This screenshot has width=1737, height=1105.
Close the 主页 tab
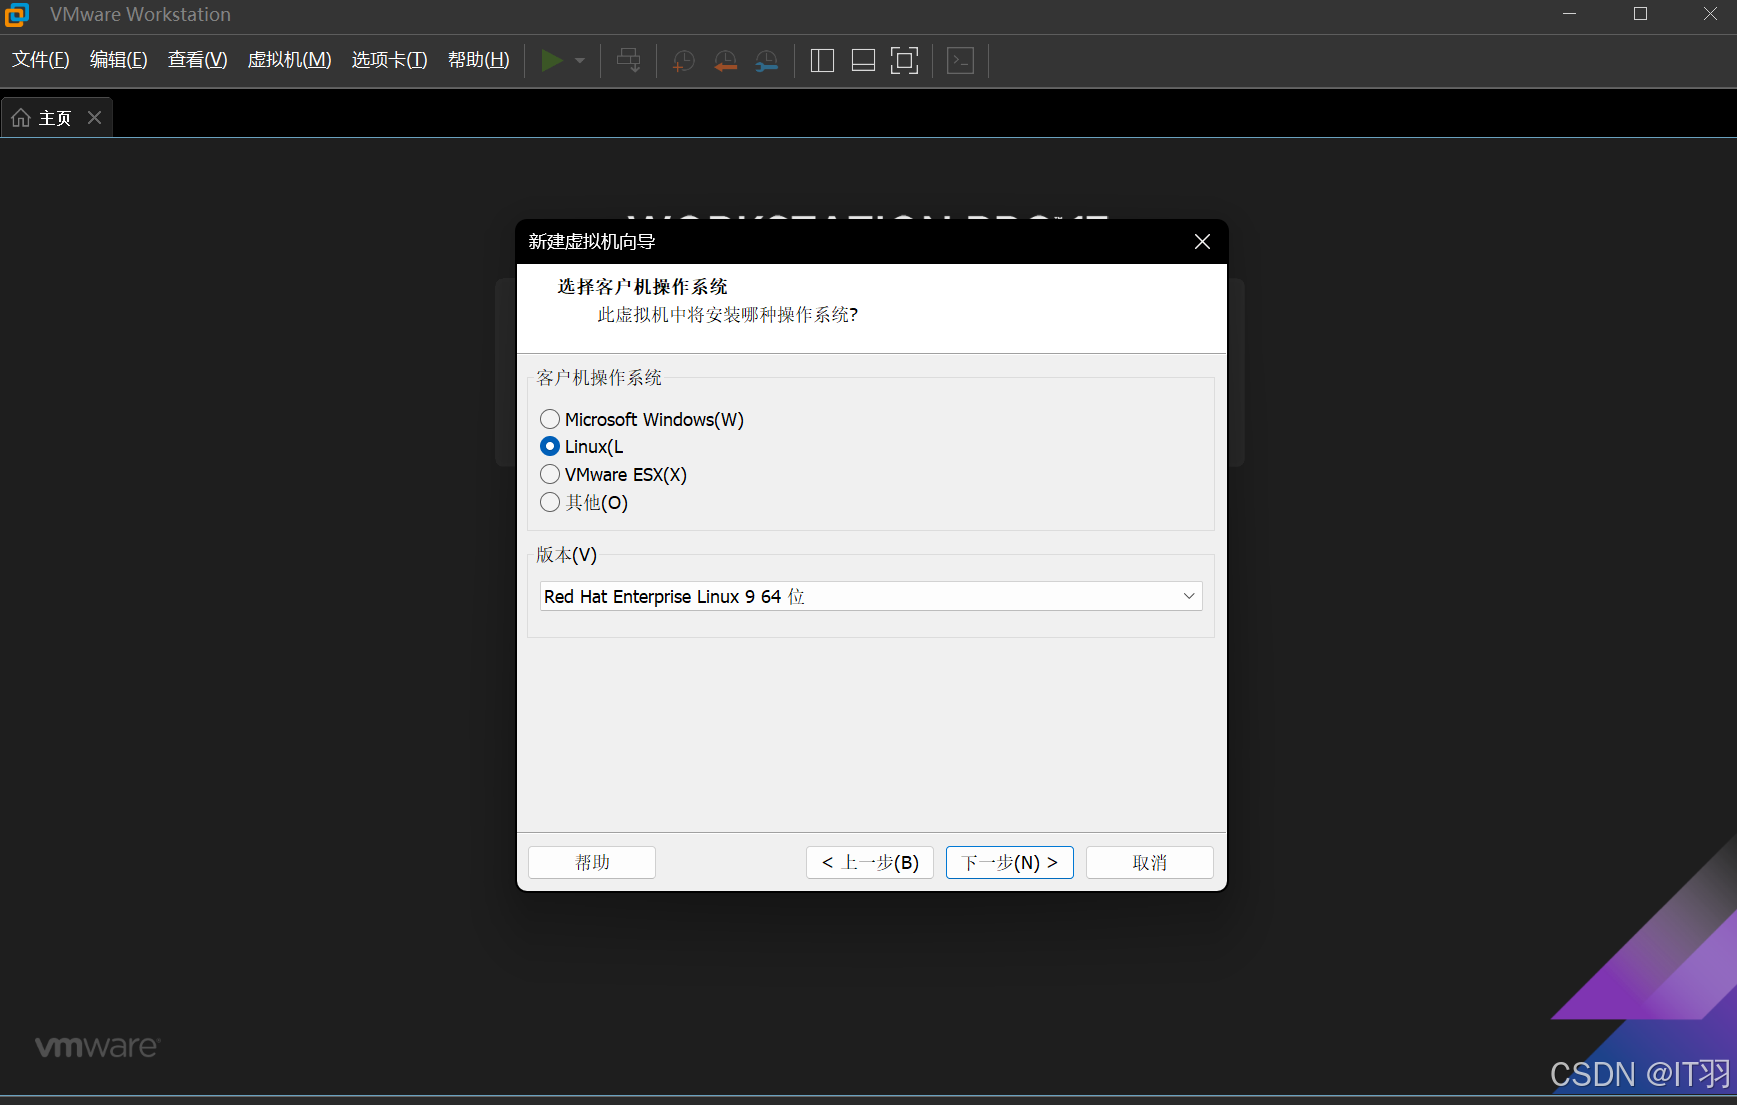pos(95,118)
